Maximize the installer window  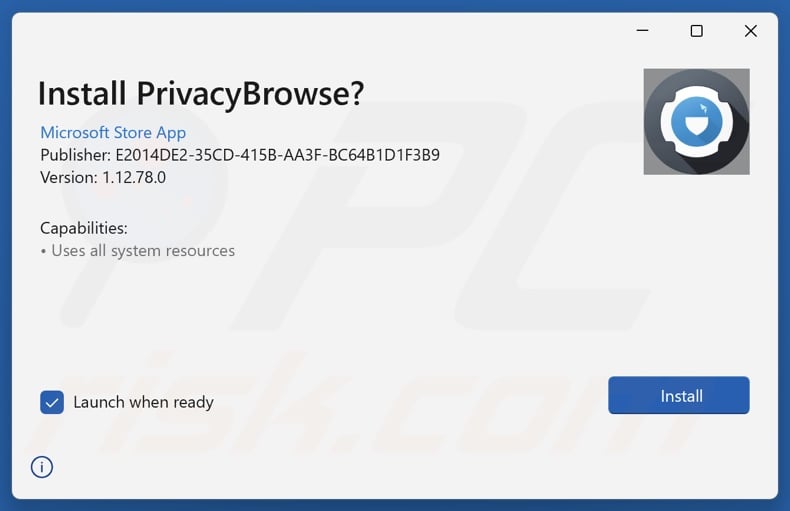click(697, 31)
